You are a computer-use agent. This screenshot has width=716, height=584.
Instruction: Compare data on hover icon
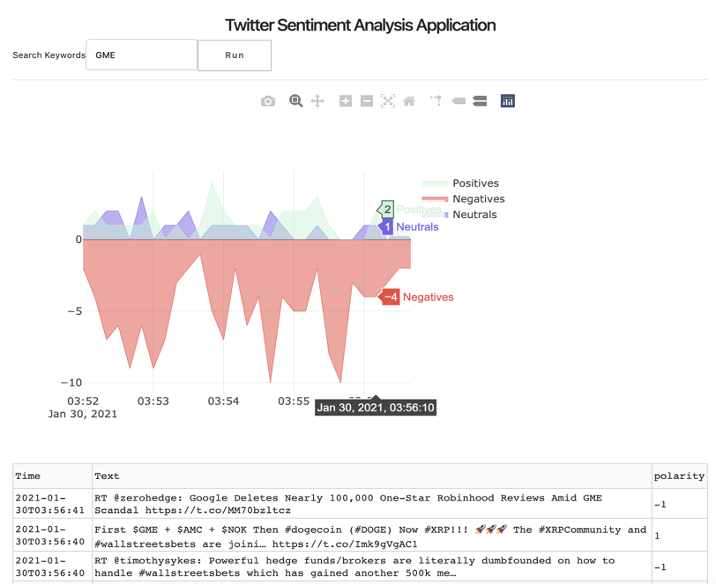(479, 101)
